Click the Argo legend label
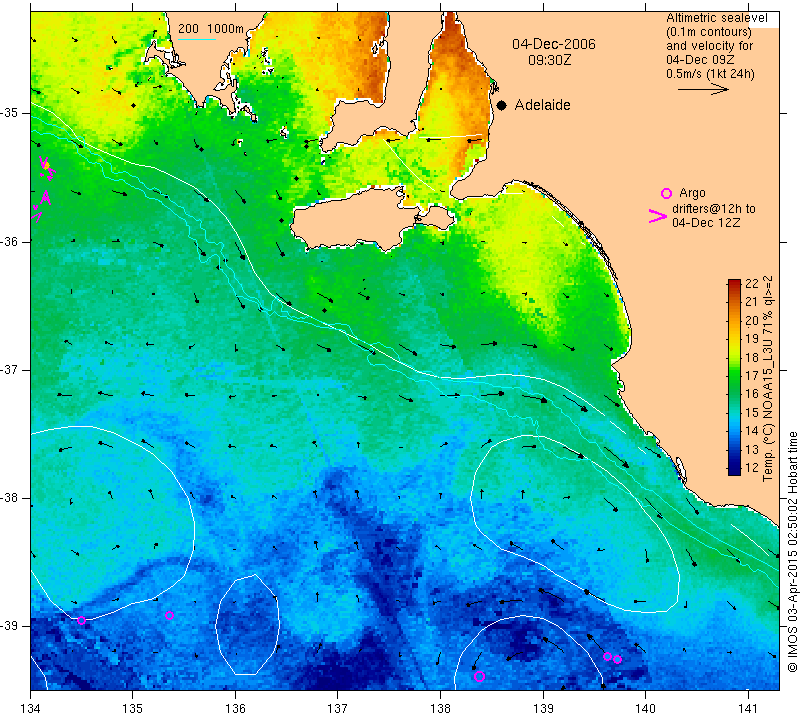This screenshot has height=720, width=800. [x=692, y=193]
